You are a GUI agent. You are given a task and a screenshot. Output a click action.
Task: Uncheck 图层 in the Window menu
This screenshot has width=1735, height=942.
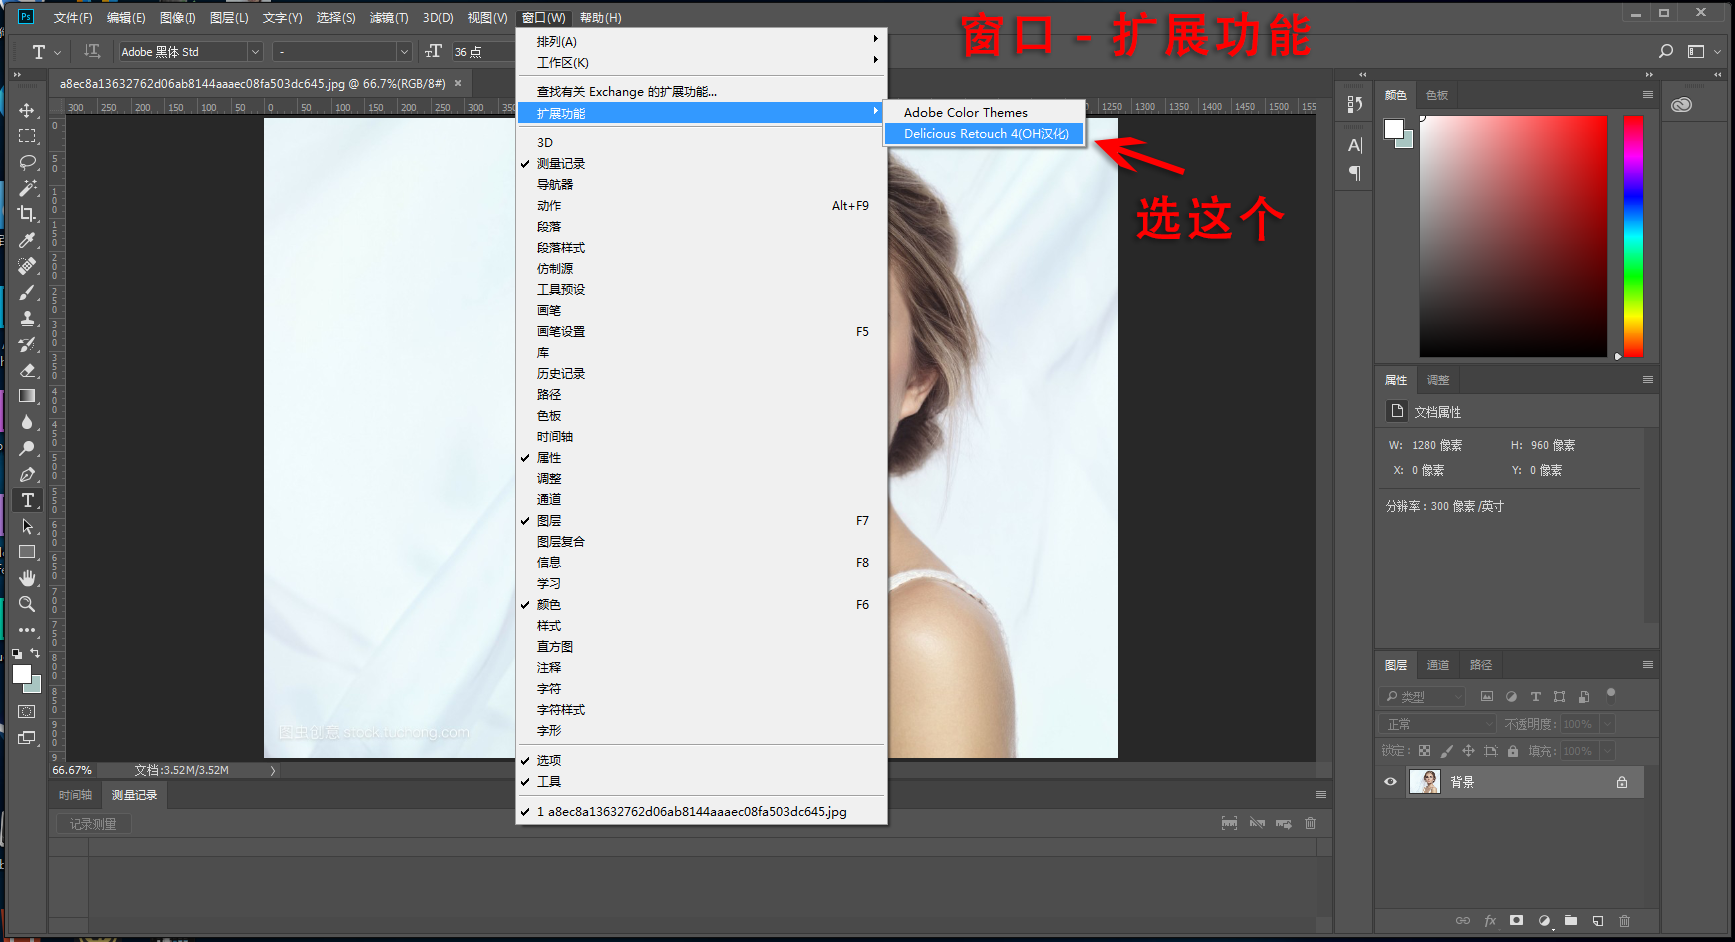click(549, 520)
